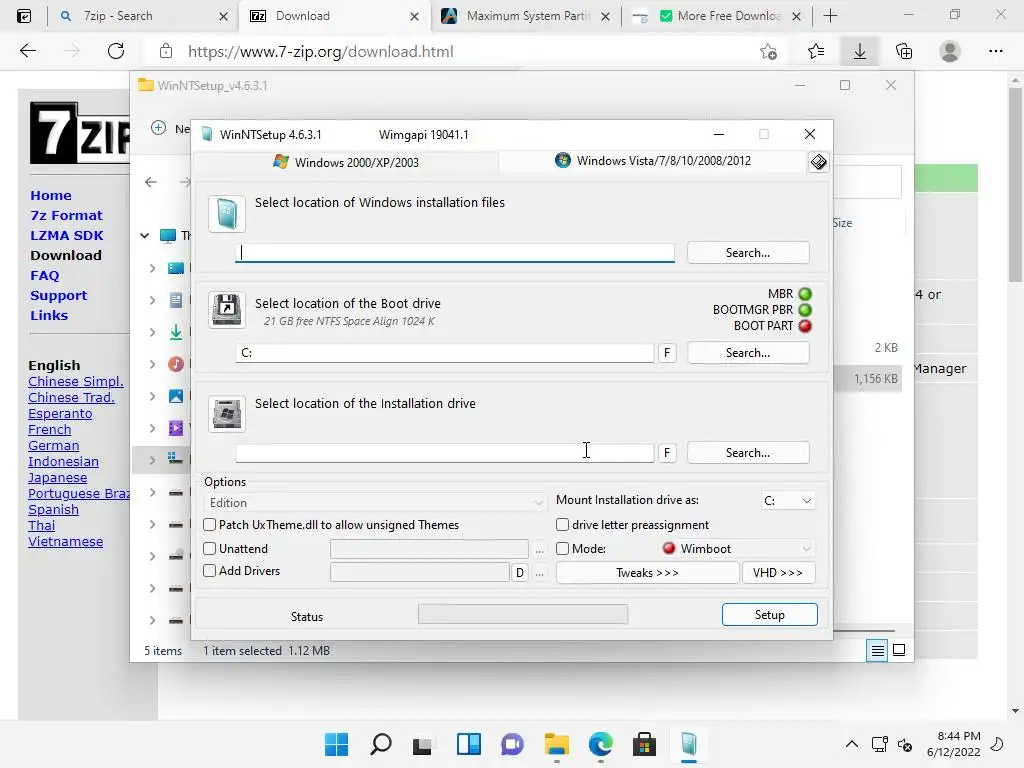Open File Explorer from the taskbar

click(x=556, y=744)
